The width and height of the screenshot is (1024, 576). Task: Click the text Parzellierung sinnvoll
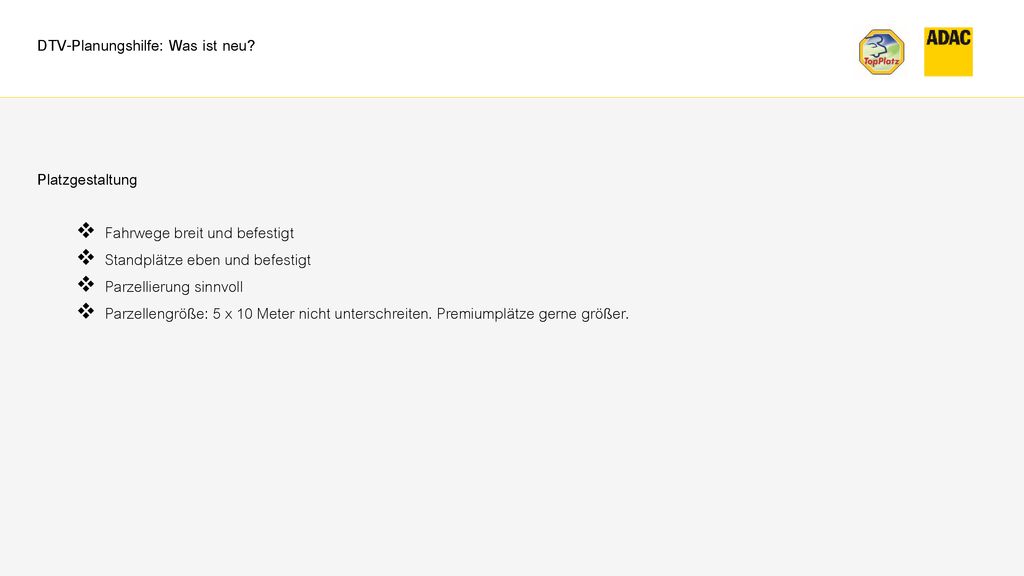click(174, 287)
